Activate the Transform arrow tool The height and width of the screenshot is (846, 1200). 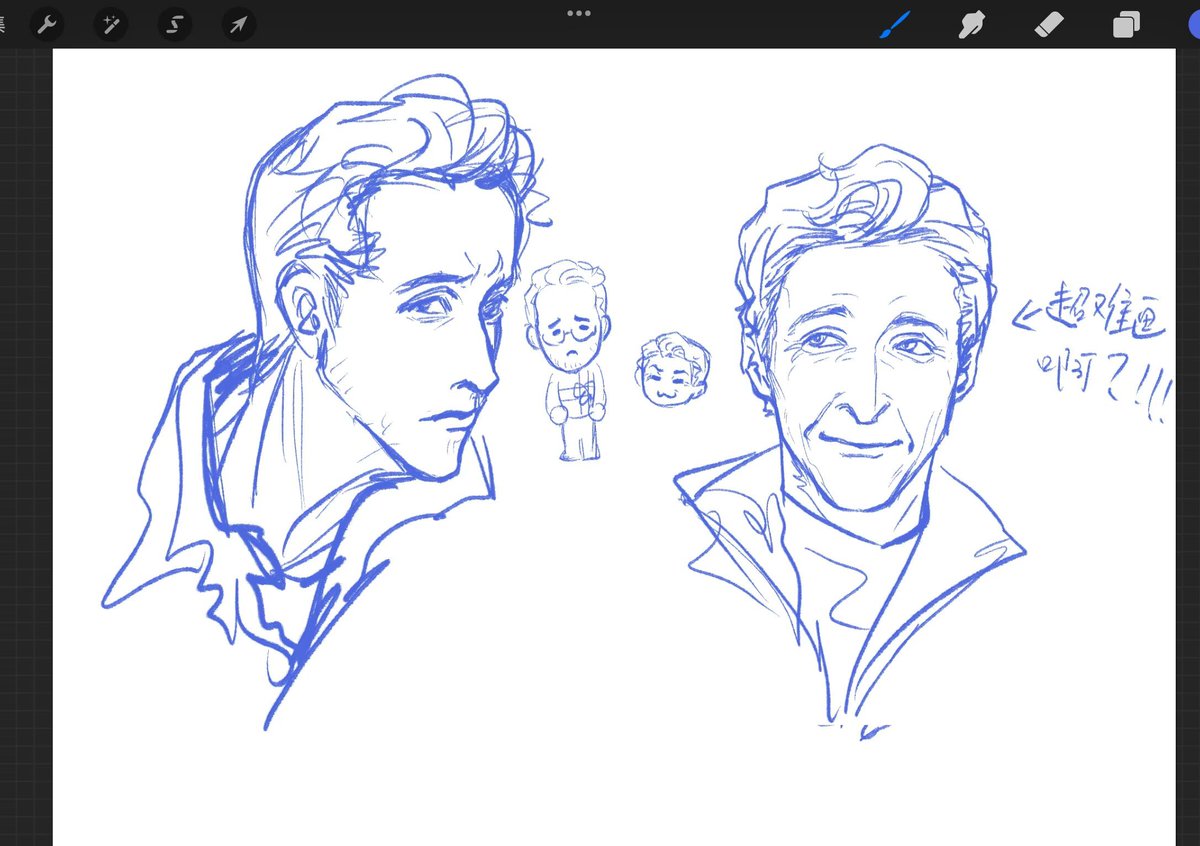point(238,24)
